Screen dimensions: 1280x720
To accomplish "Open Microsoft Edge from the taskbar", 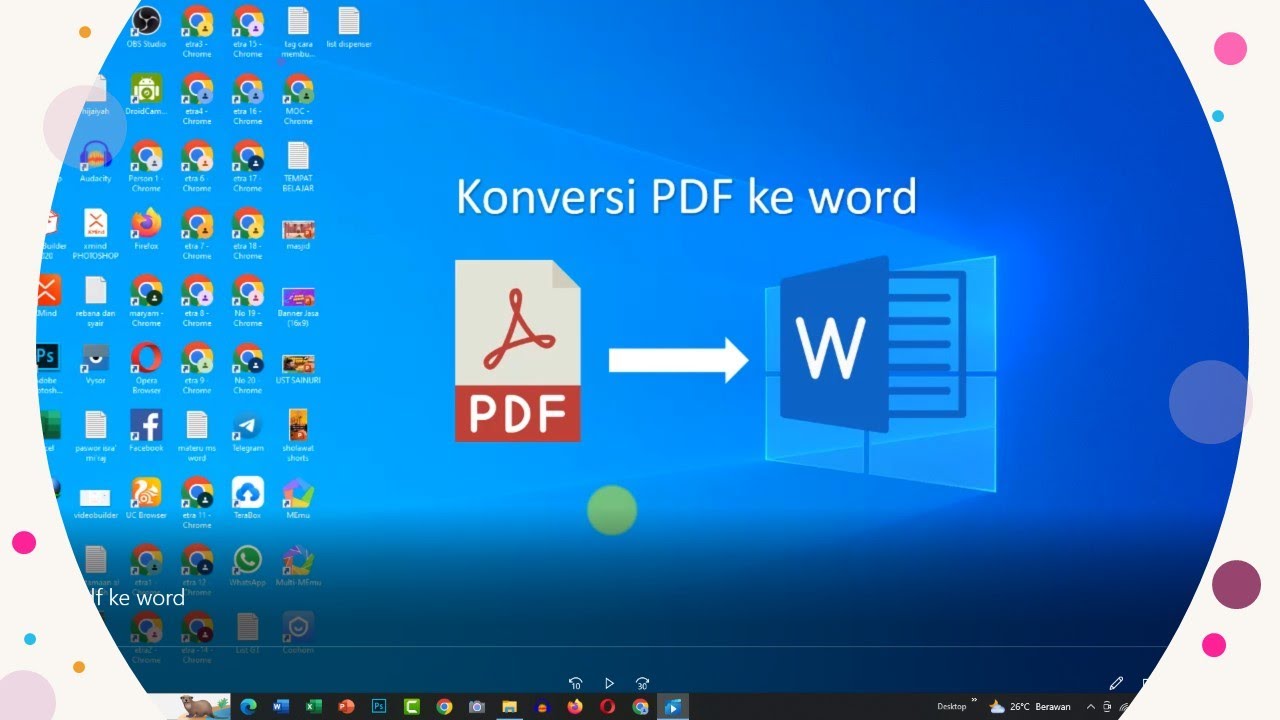I will click(x=248, y=706).
